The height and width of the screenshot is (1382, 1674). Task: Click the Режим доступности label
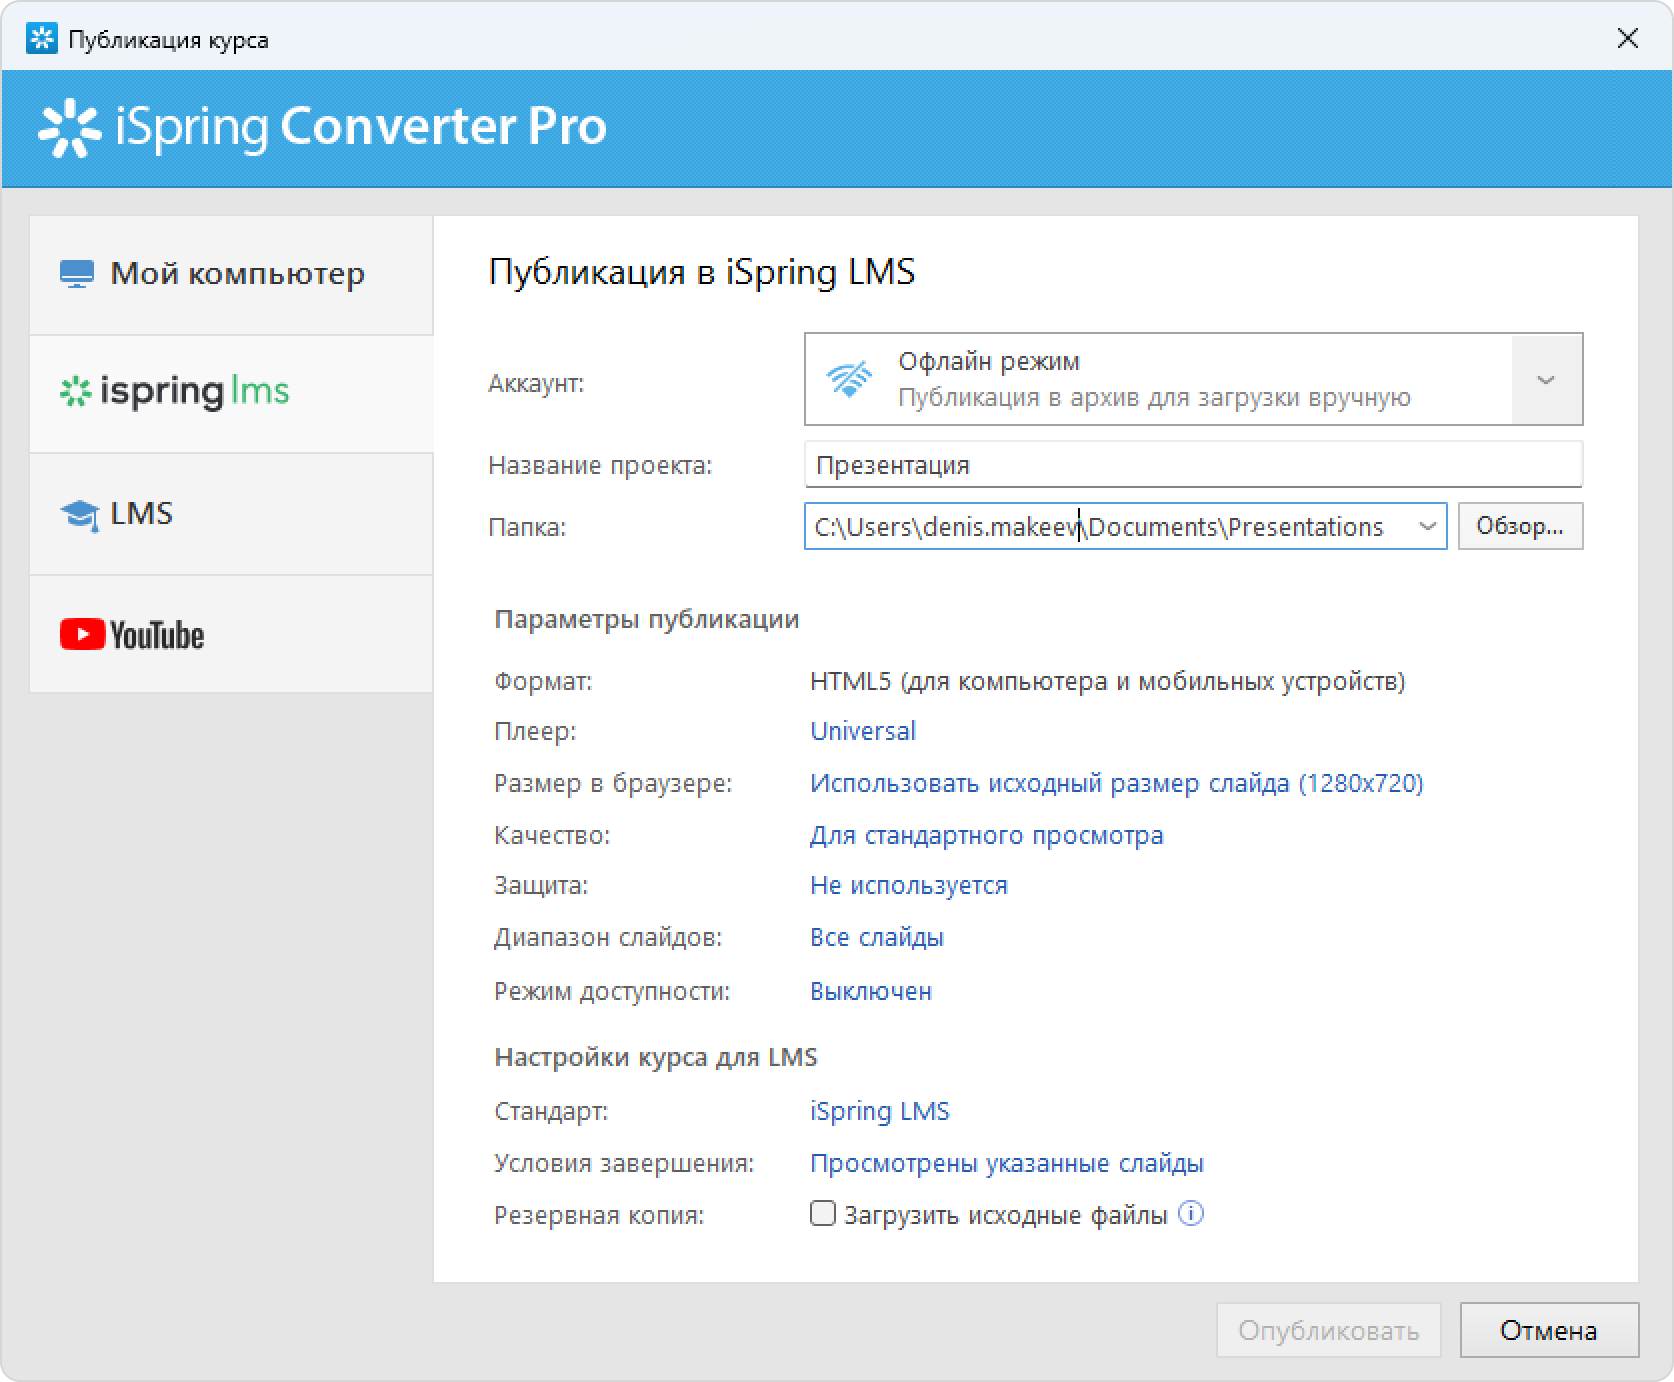pyautogui.click(x=612, y=991)
